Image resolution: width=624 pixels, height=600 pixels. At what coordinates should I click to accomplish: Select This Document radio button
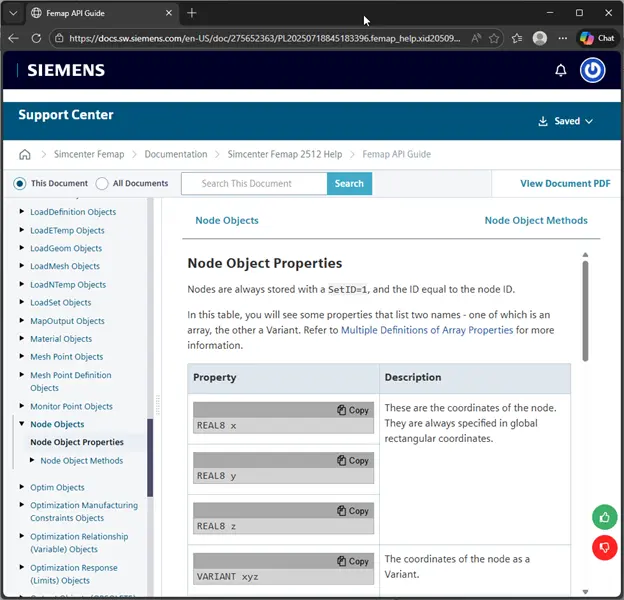20,183
